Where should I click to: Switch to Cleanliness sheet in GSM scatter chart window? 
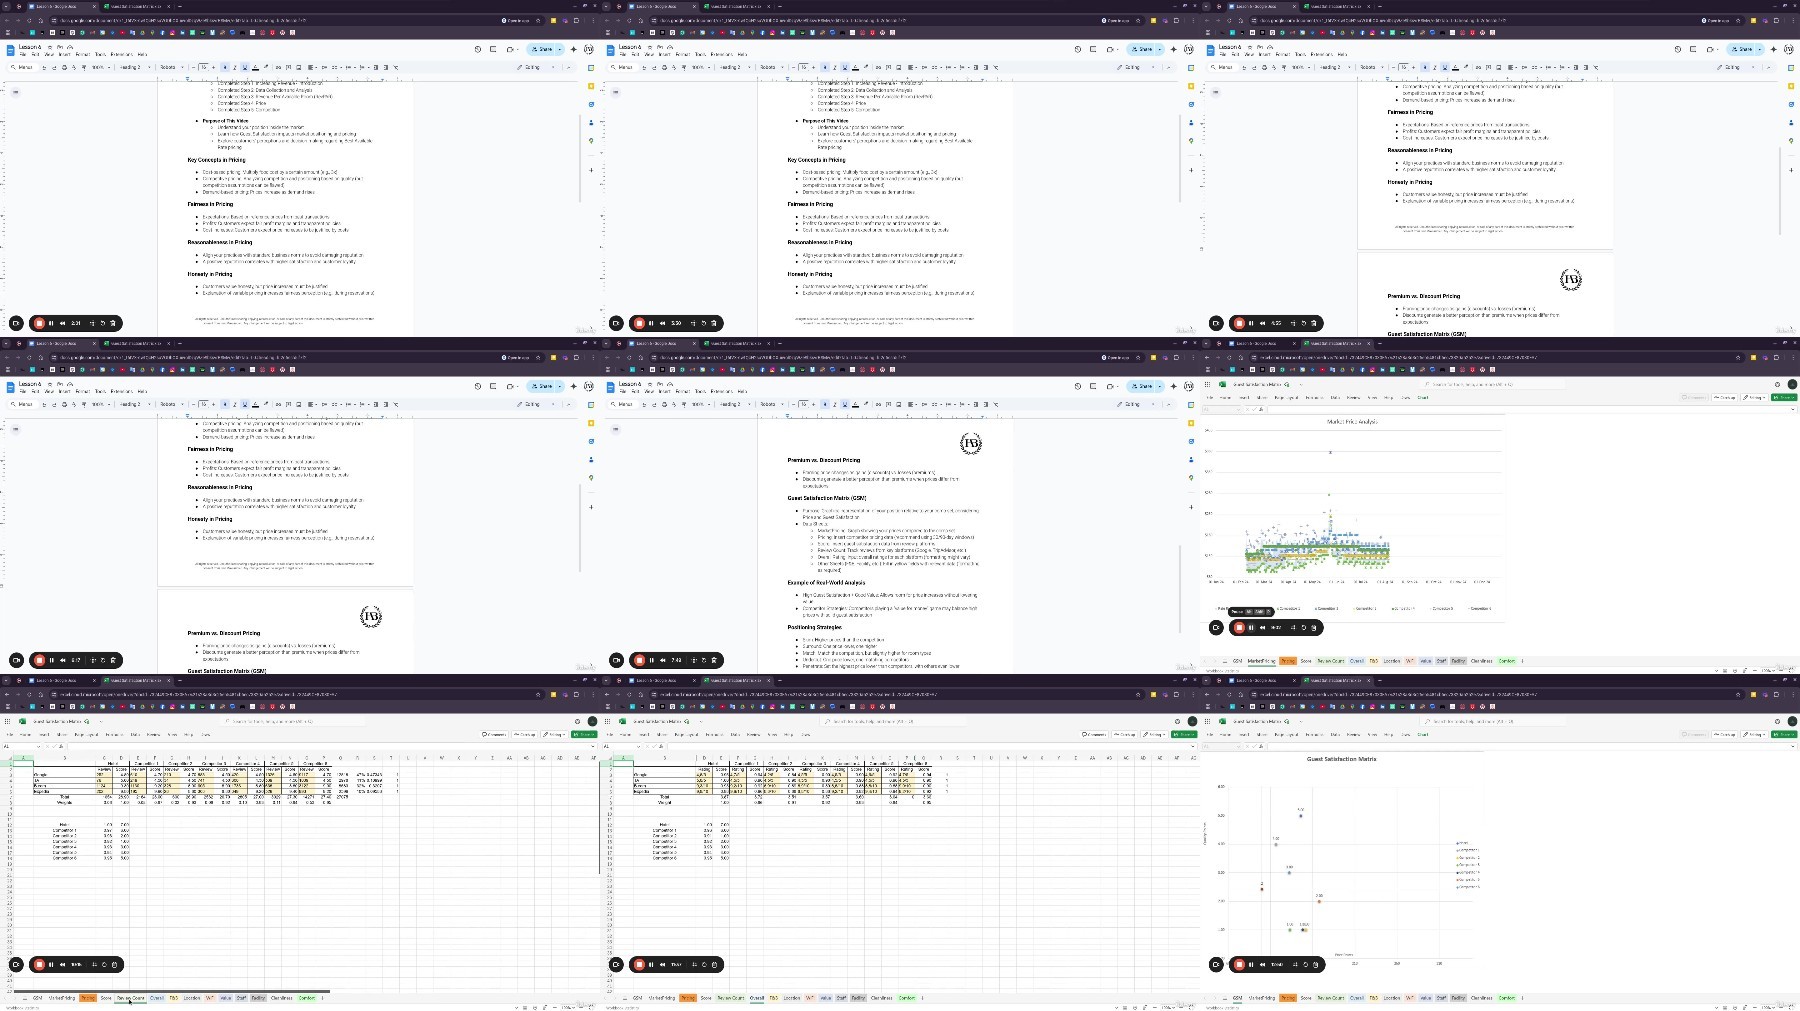click(x=1482, y=997)
